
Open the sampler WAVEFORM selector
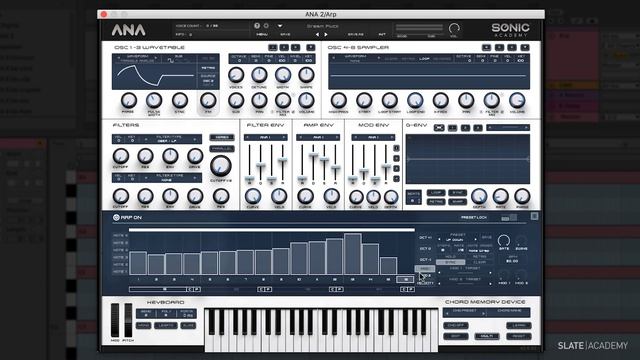click(355, 58)
